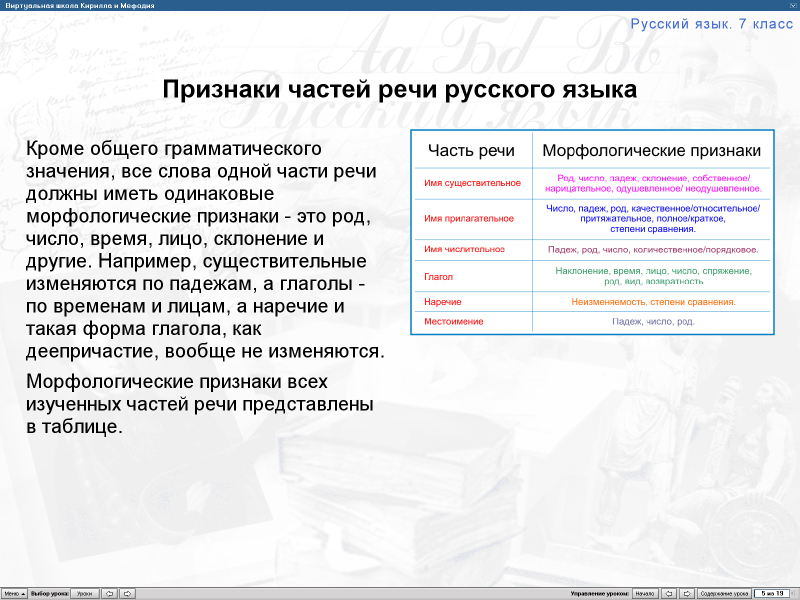This screenshot has width=800, height=600.
Task: Click the left navigation icon at bottom-left toolbar
Action: tap(108, 593)
